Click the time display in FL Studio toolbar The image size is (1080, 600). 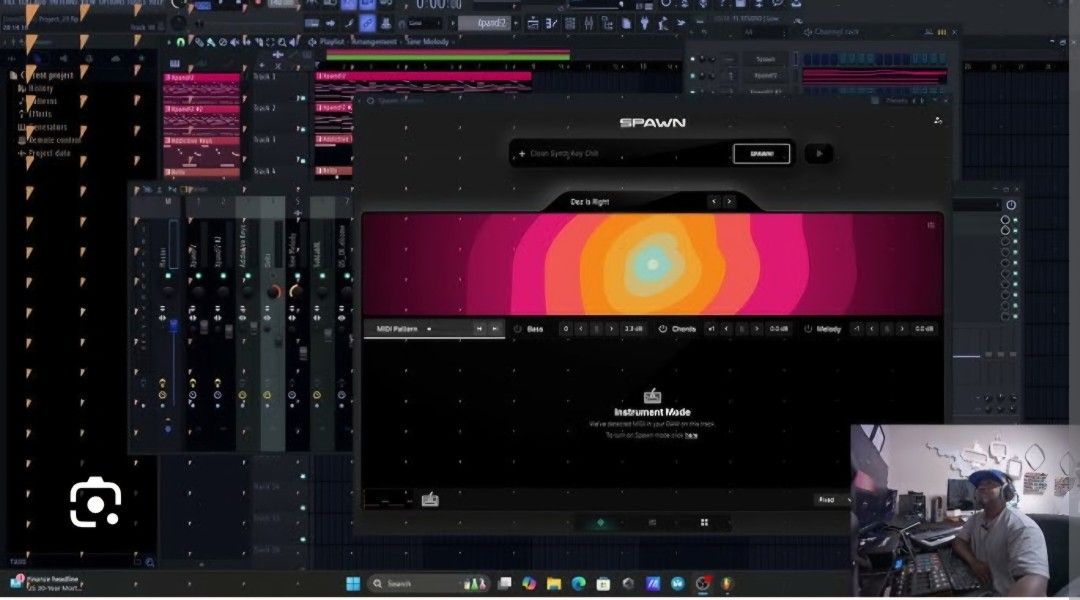pos(439,5)
